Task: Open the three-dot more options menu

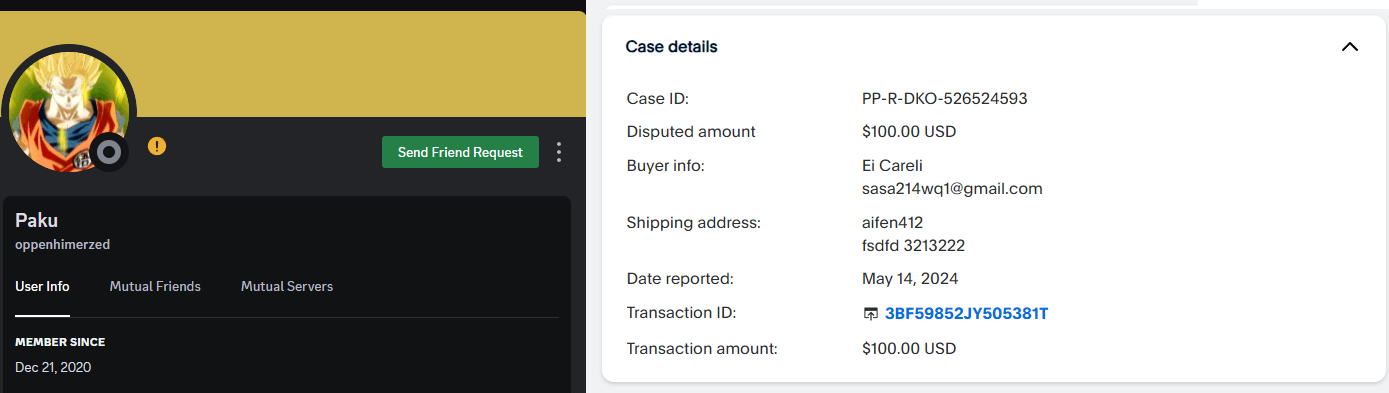Action: point(559,152)
